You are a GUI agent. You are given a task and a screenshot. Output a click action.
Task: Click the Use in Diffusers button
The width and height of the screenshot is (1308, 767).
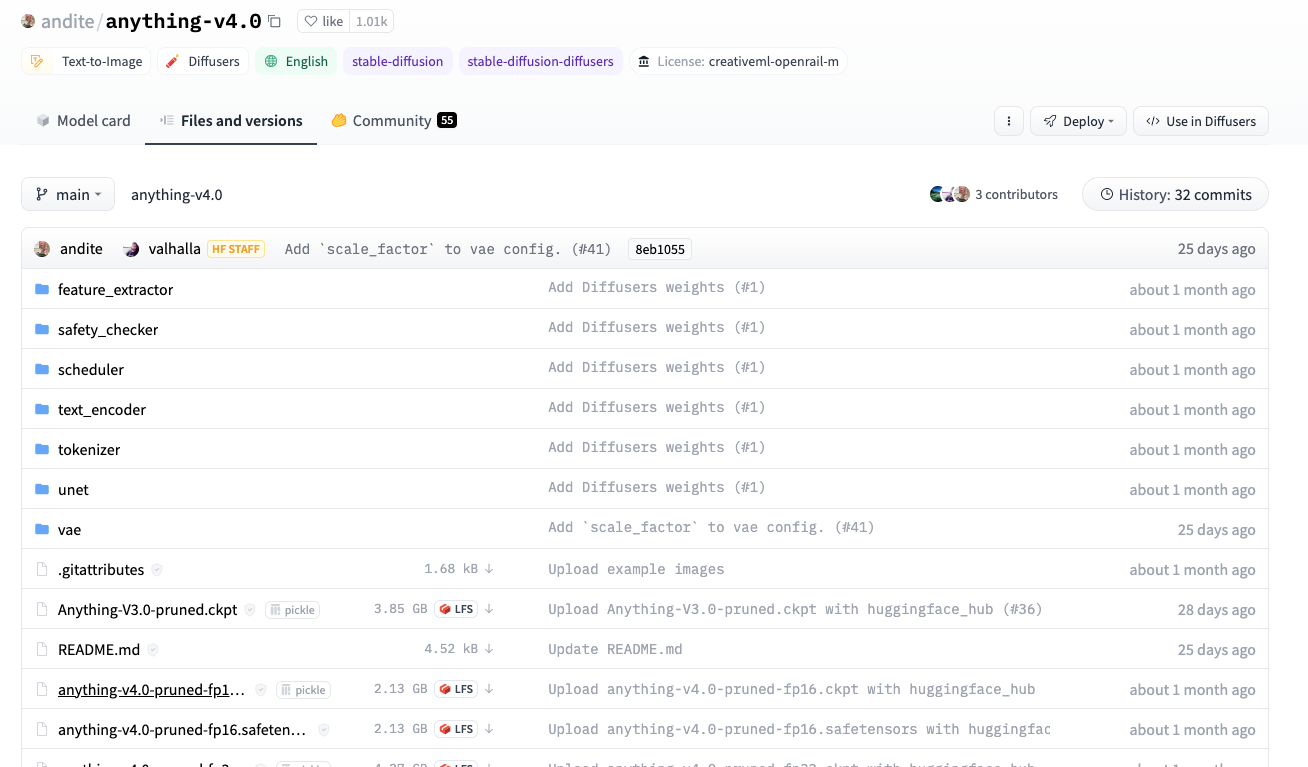(1201, 121)
